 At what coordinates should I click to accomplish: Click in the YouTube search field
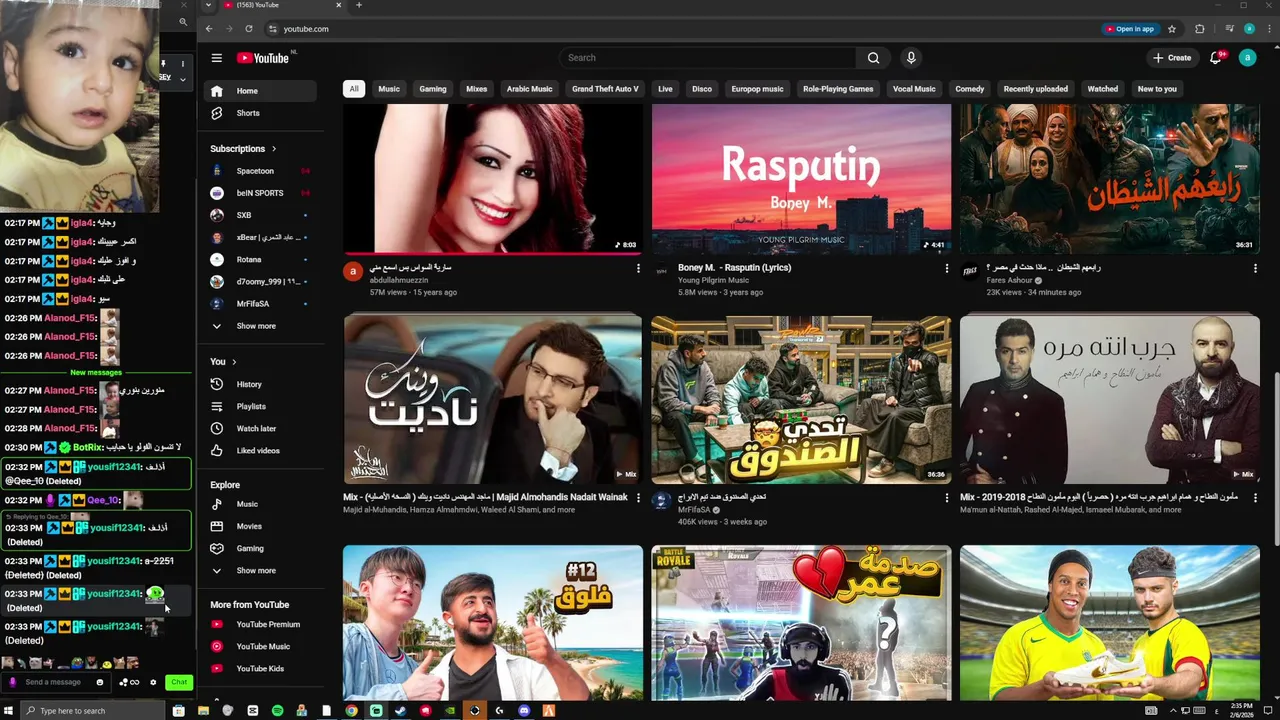(x=707, y=58)
